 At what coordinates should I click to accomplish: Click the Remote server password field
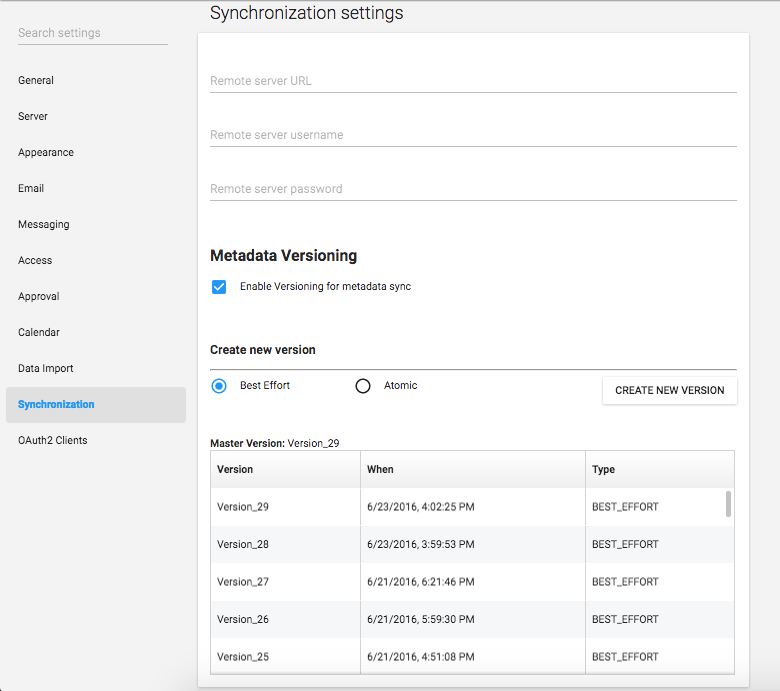tap(472, 189)
